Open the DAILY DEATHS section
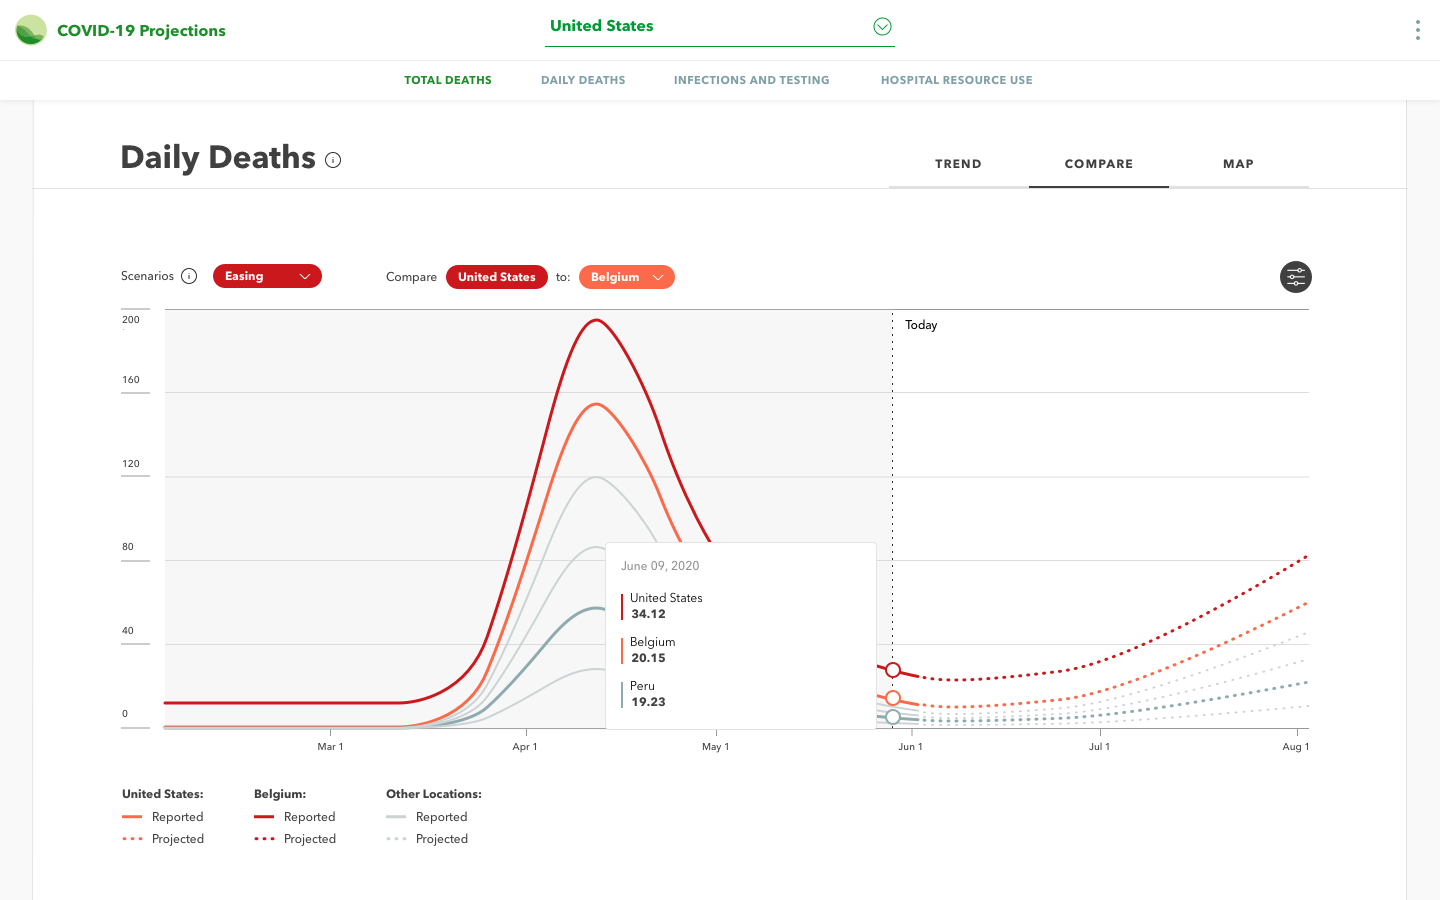The image size is (1440, 900). click(583, 80)
